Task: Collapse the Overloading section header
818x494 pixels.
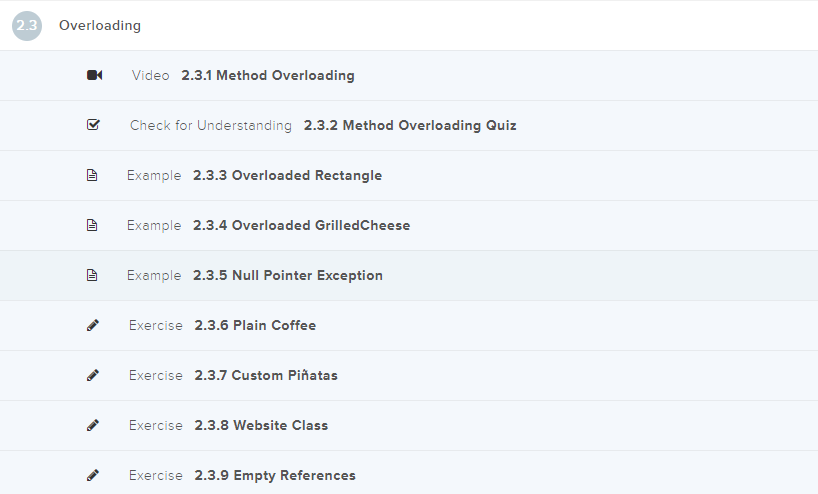Action: (100, 25)
